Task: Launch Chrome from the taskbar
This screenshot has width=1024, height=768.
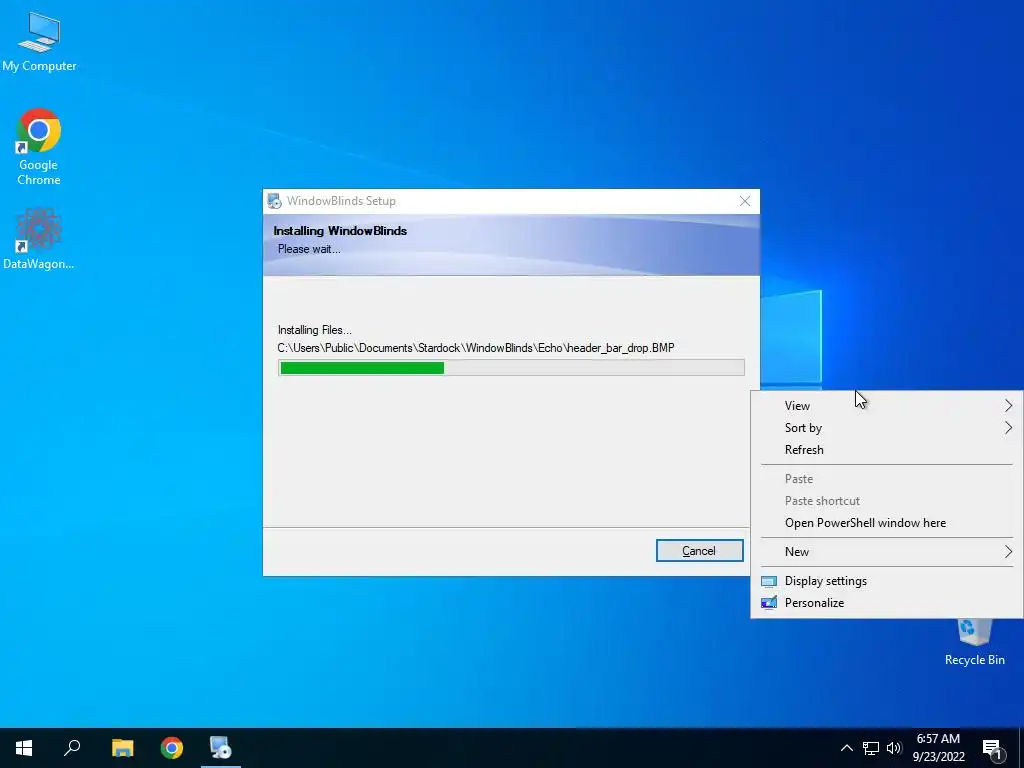Action: [172, 748]
